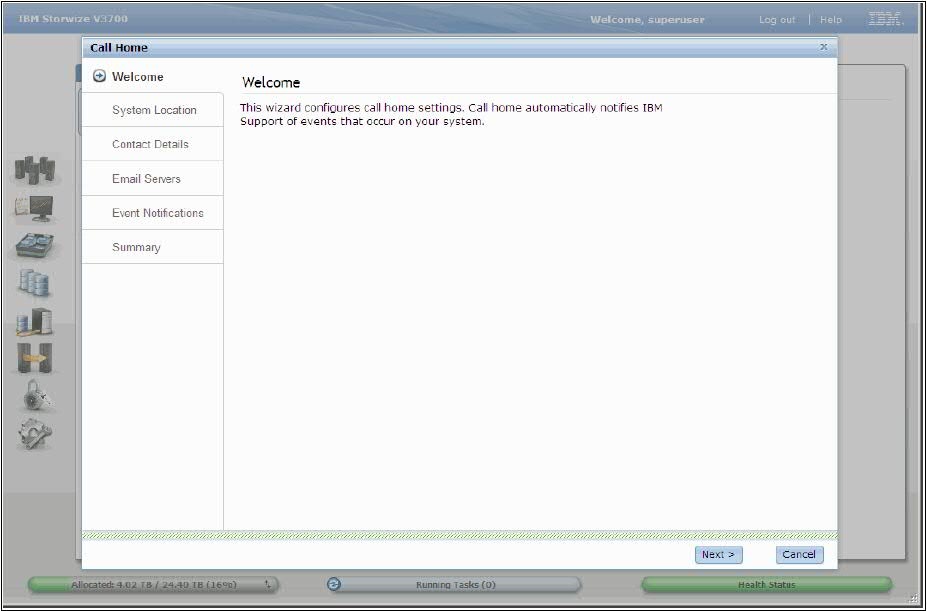Select the Welcome wizard step
The width and height of the screenshot is (927, 611).
153,76
